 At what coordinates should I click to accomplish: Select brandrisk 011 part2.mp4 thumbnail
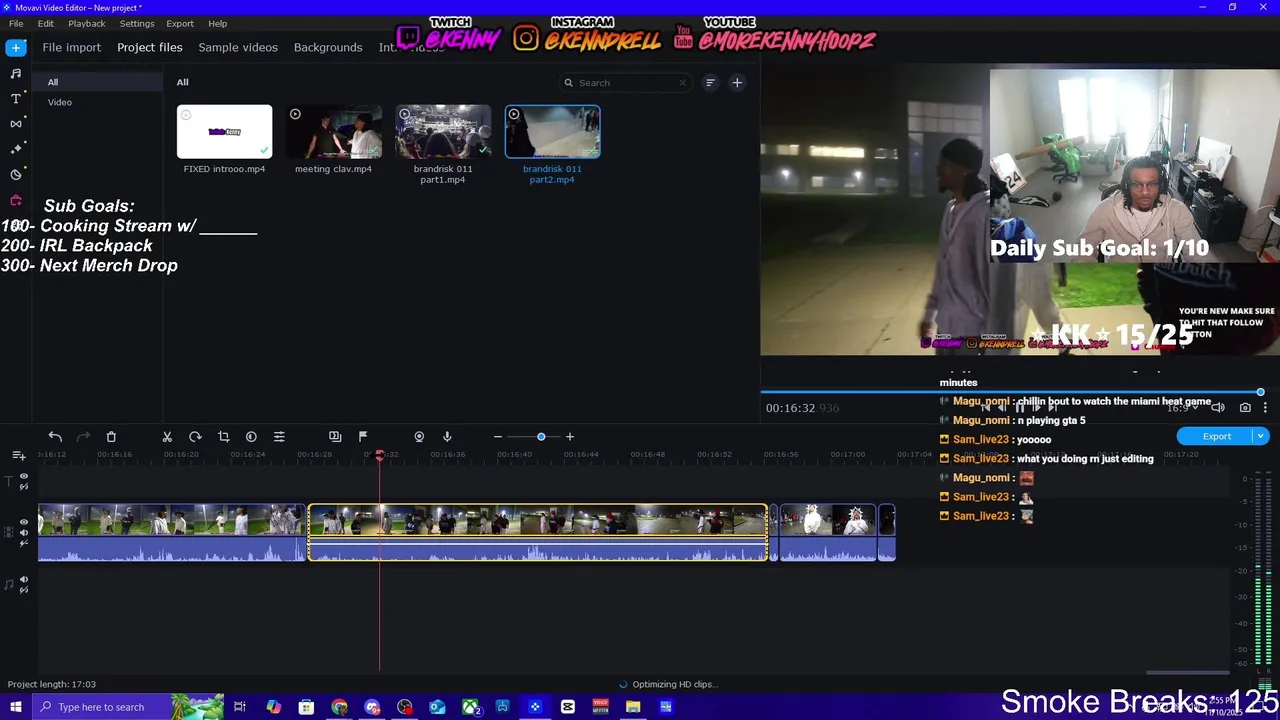[x=552, y=131]
